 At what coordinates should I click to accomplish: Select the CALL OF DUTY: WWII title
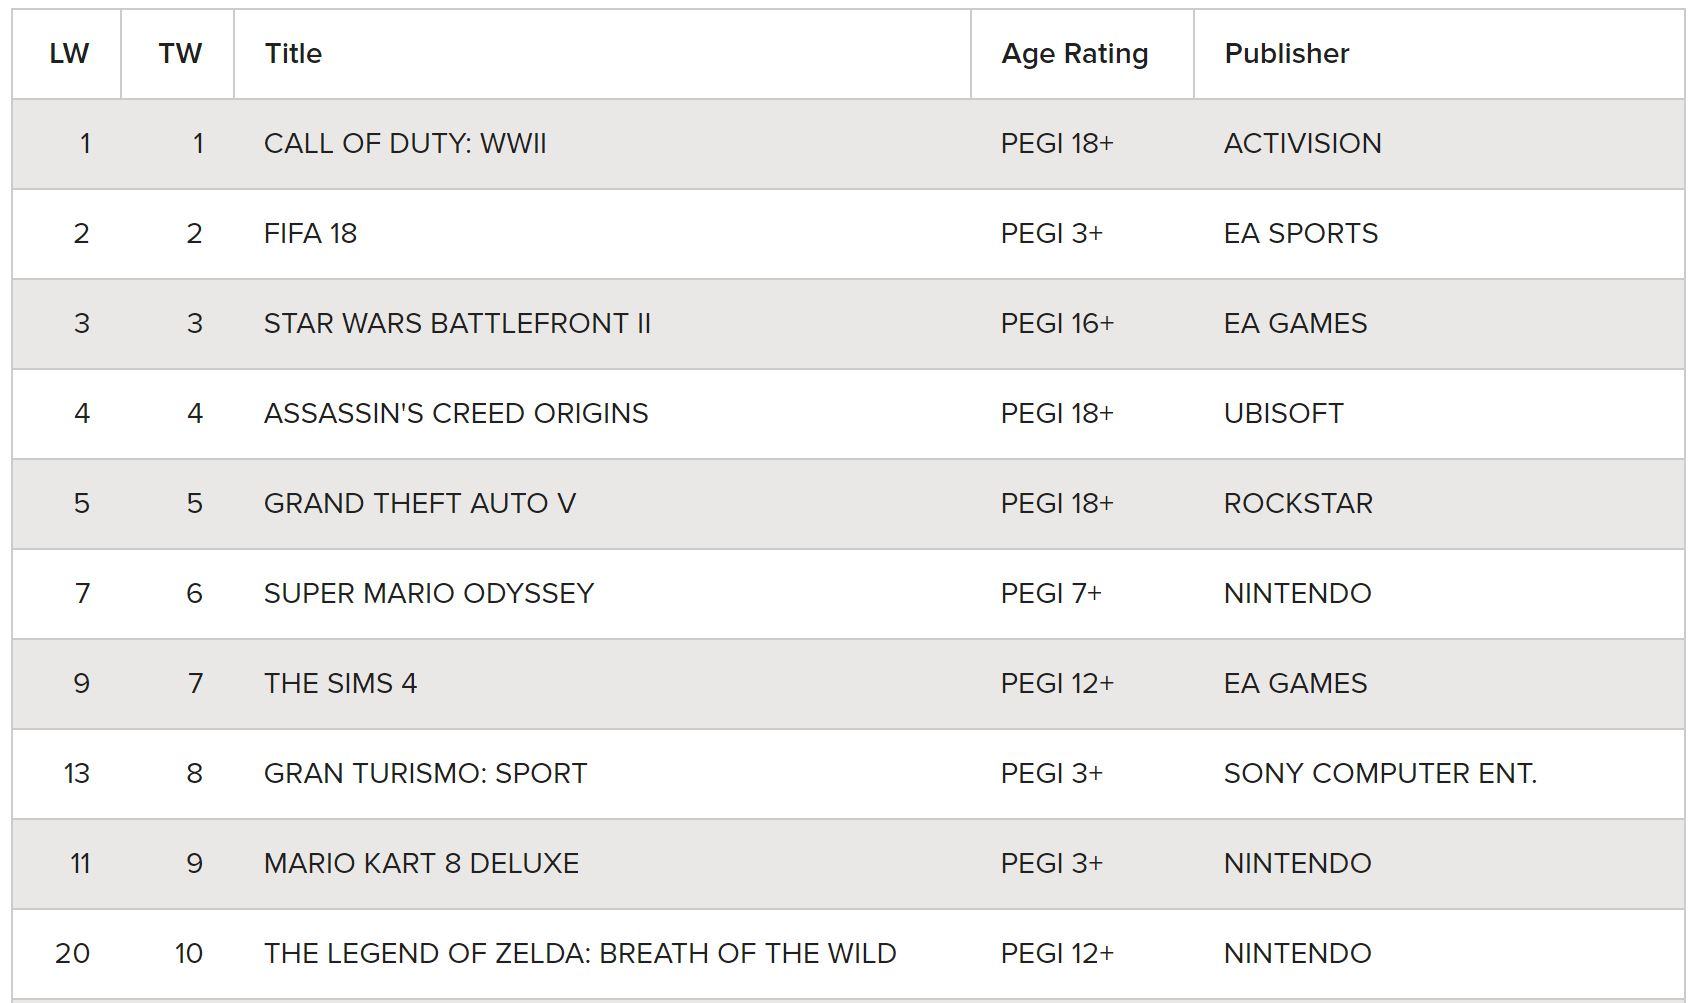405,144
